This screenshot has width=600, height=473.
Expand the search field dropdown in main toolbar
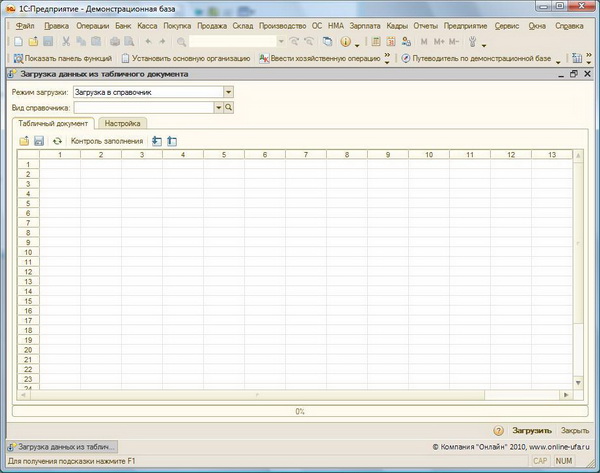tap(281, 41)
